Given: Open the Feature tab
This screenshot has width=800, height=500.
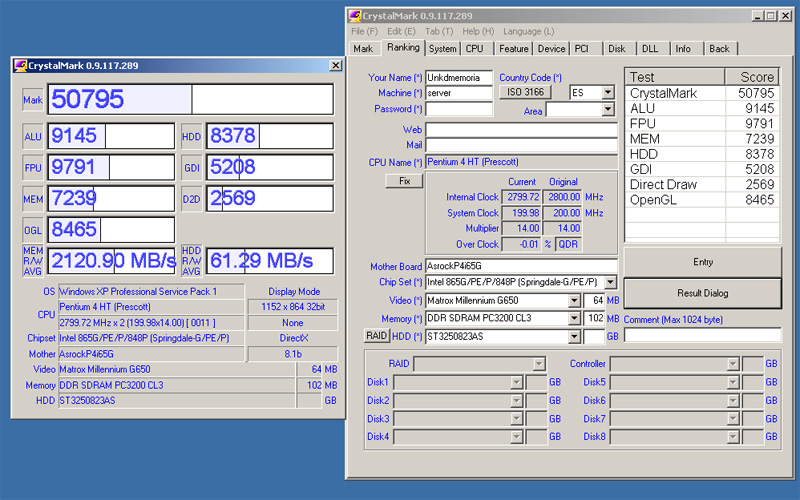Looking at the screenshot, I should [514, 48].
